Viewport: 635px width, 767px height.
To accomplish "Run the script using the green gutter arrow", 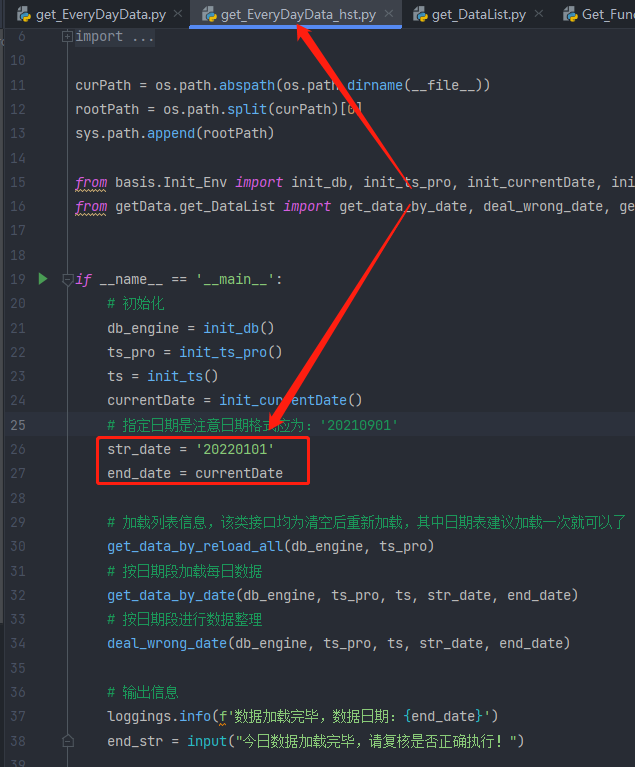I will pos(42,278).
